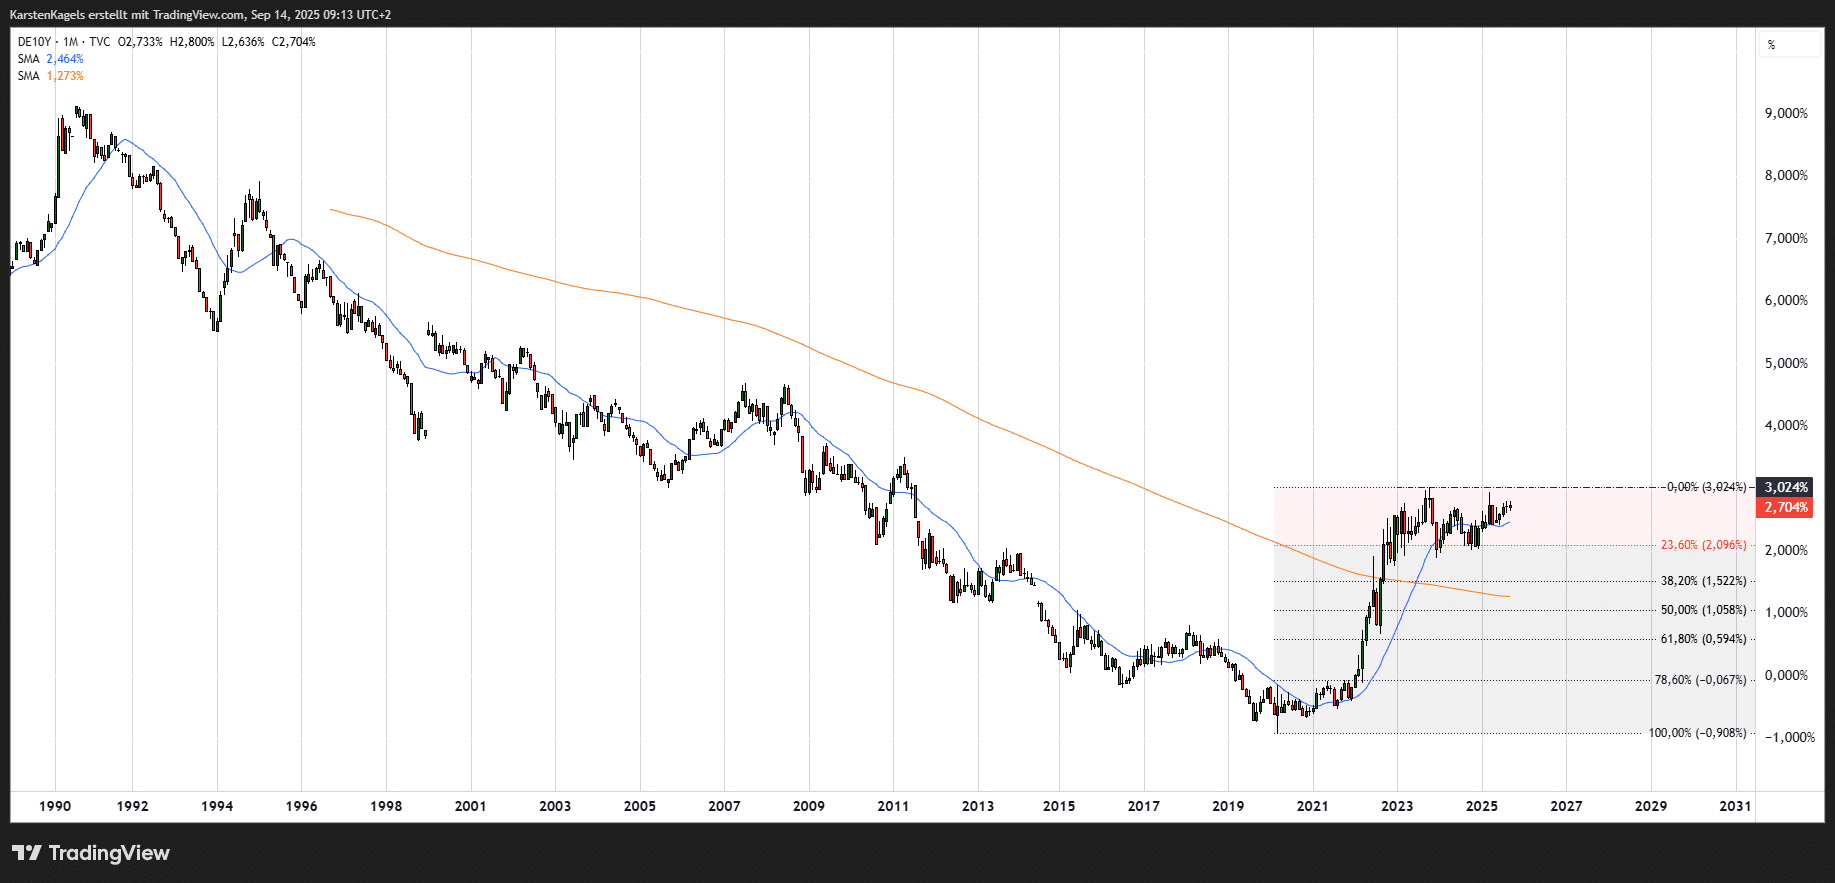1835x883 pixels.
Task: Click the 2025 label on time axis
Action: (x=1481, y=806)
